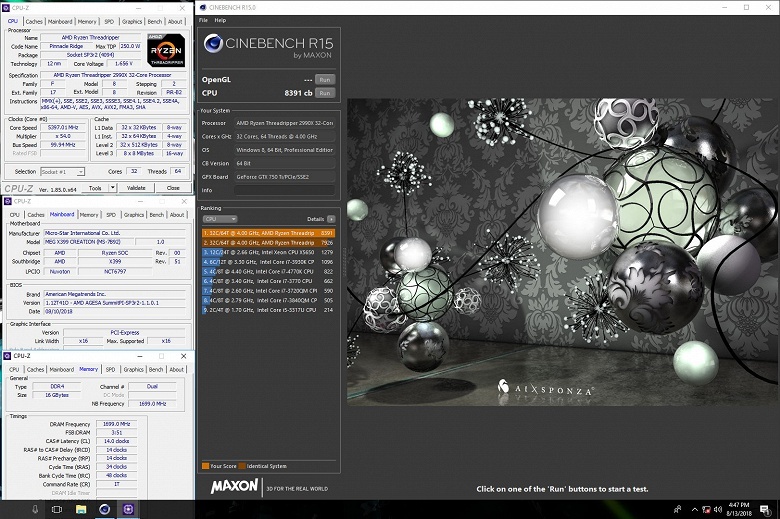Open the Cinebench File menu
780x519 pixels.
tap(204, 20)
